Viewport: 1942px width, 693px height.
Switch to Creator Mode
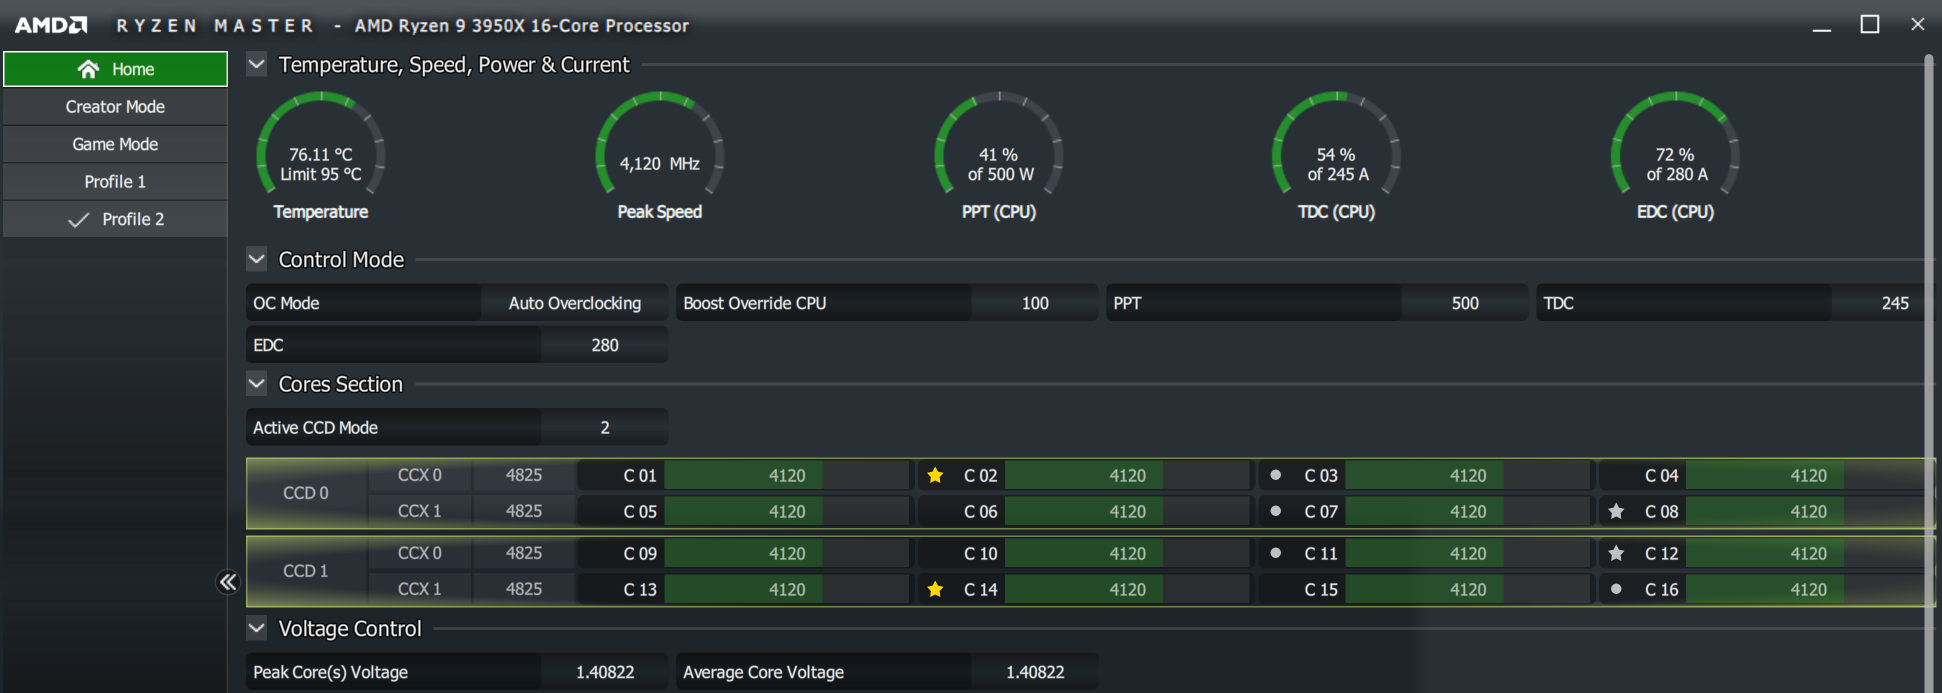point(115,107)
